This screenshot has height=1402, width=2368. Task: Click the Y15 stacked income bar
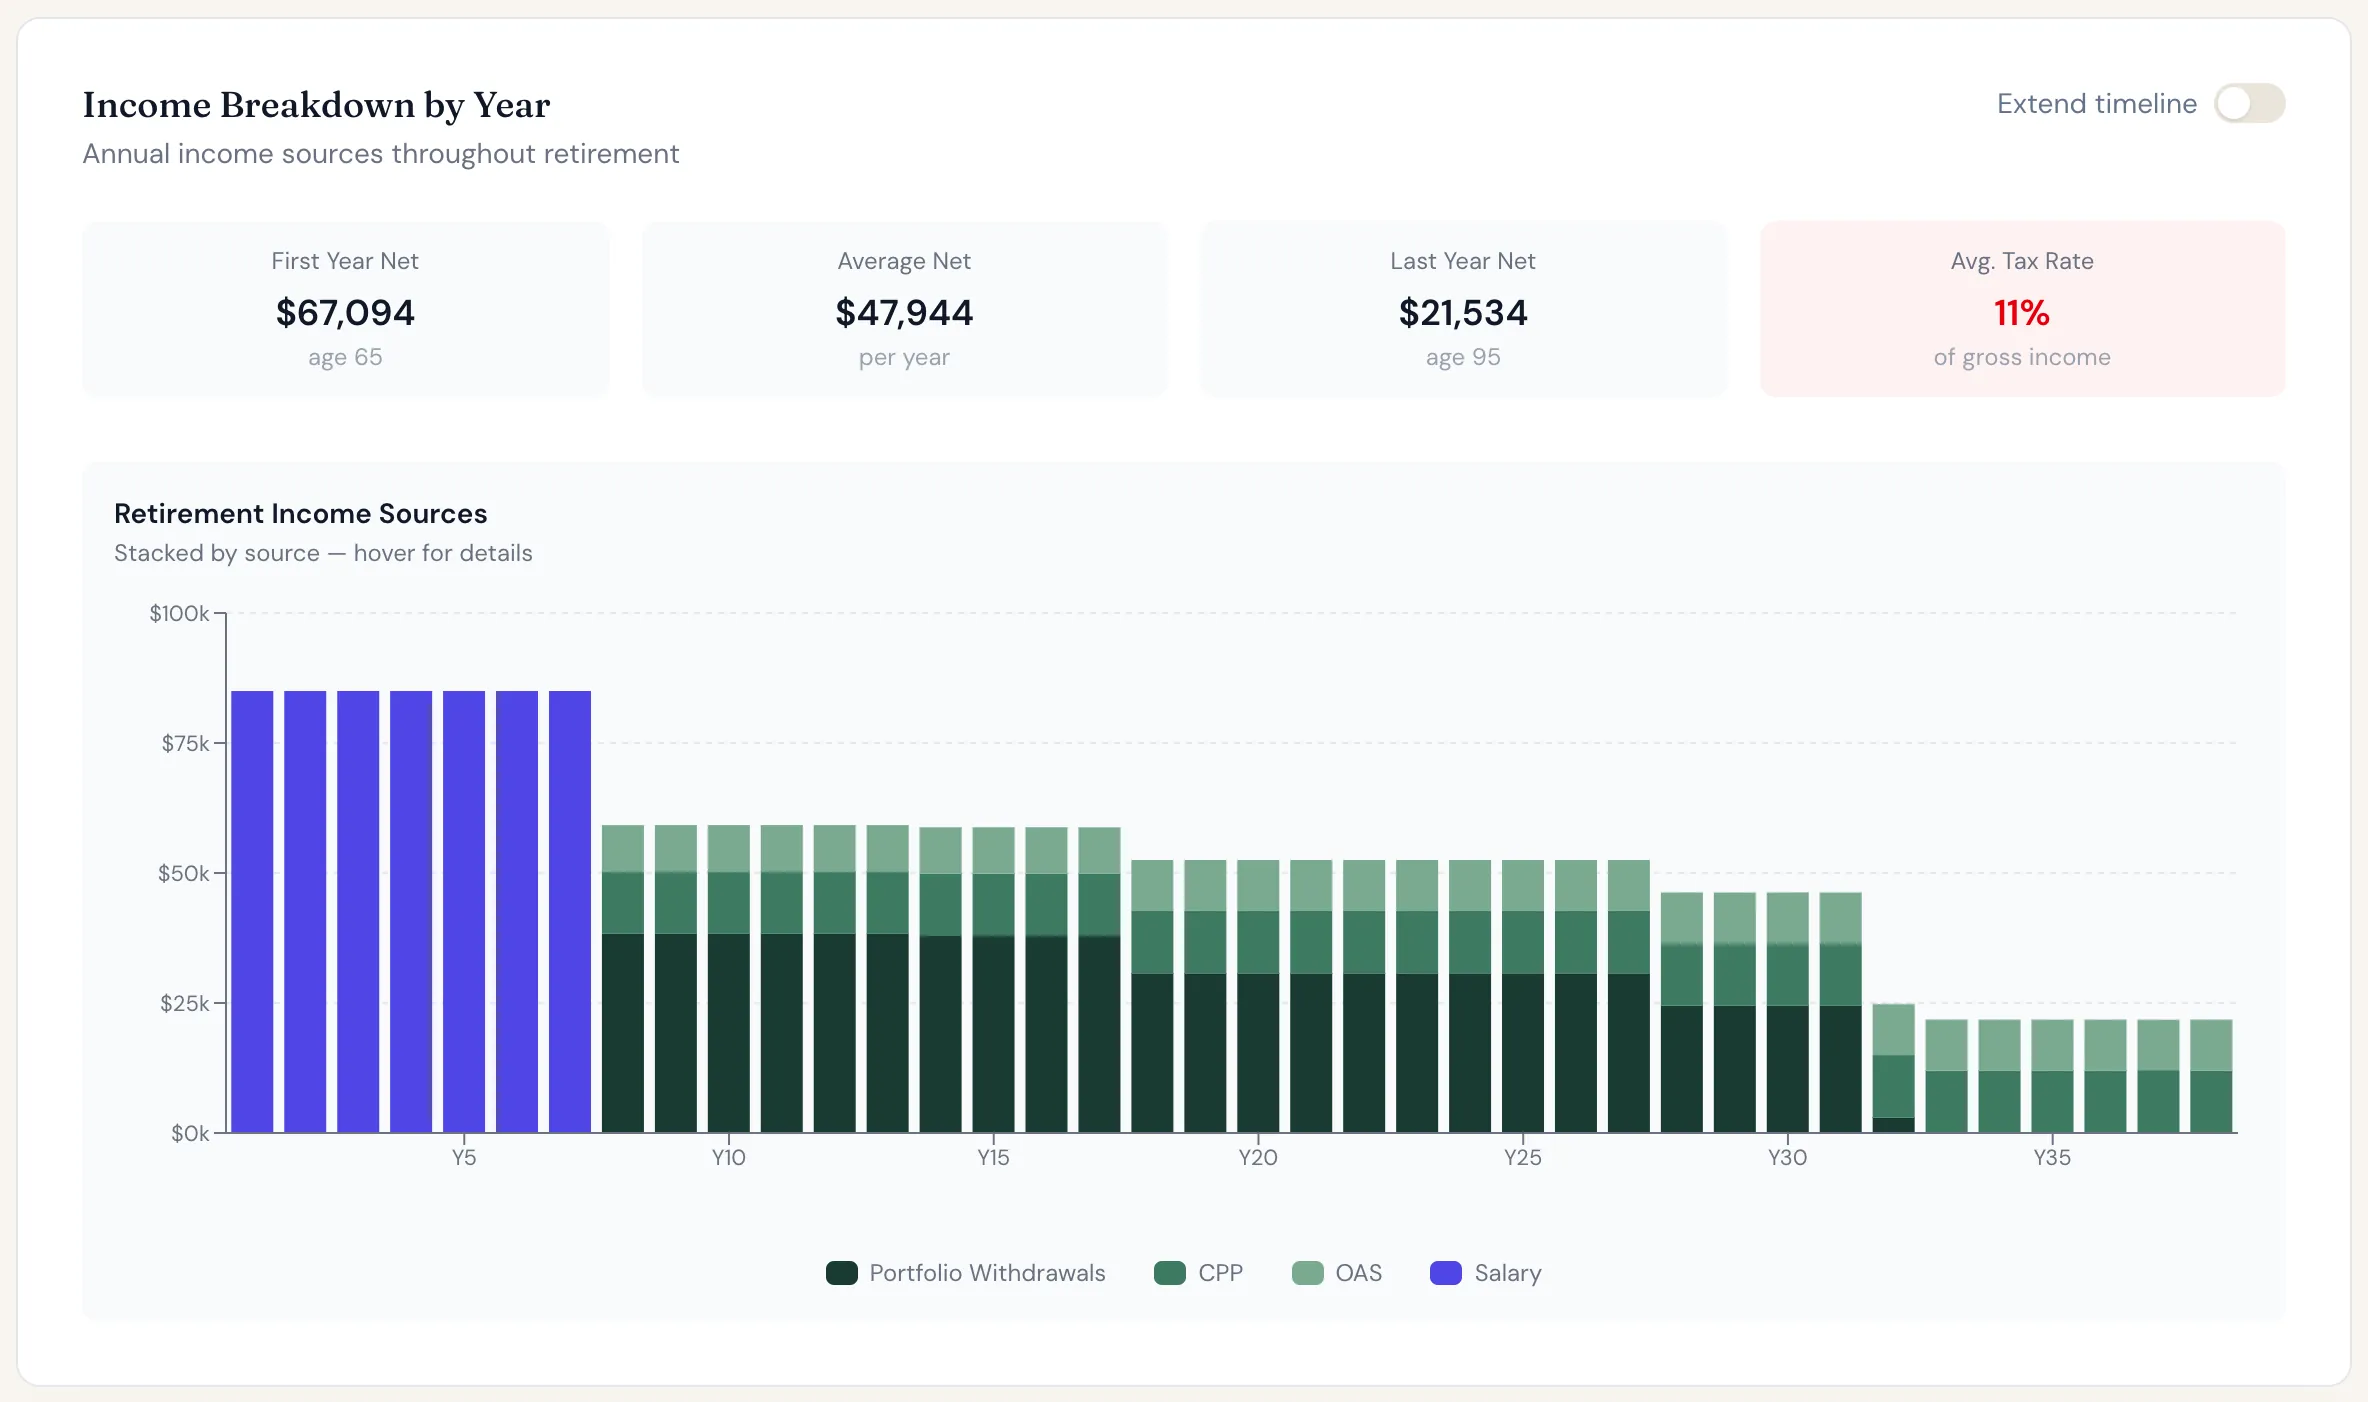tap(993, 979)
